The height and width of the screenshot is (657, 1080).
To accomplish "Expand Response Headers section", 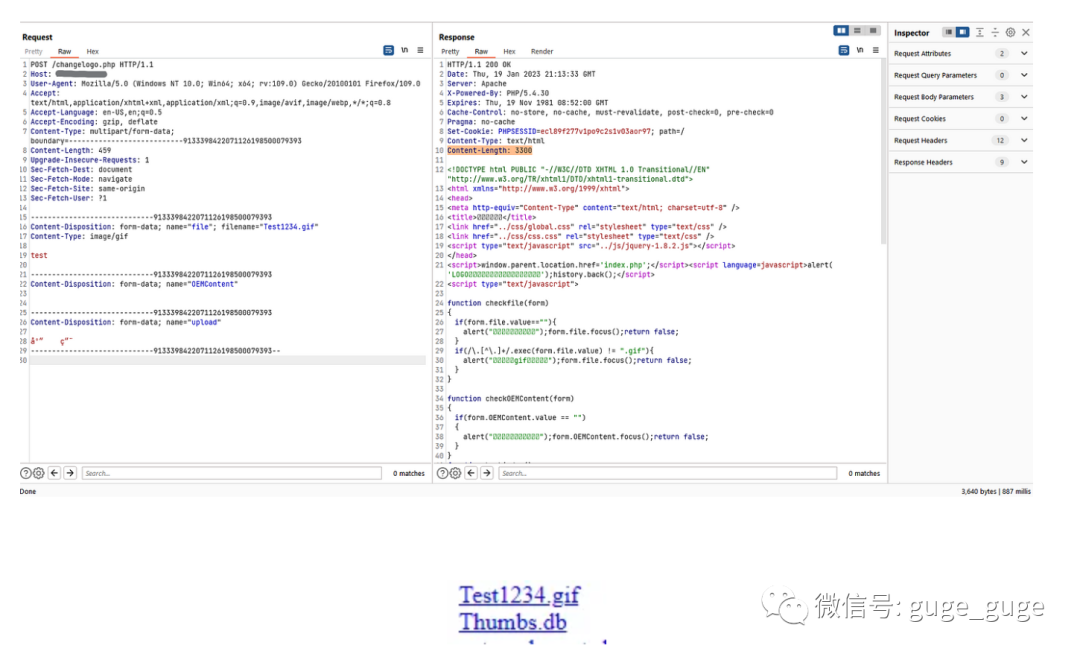I will 1024,163.
